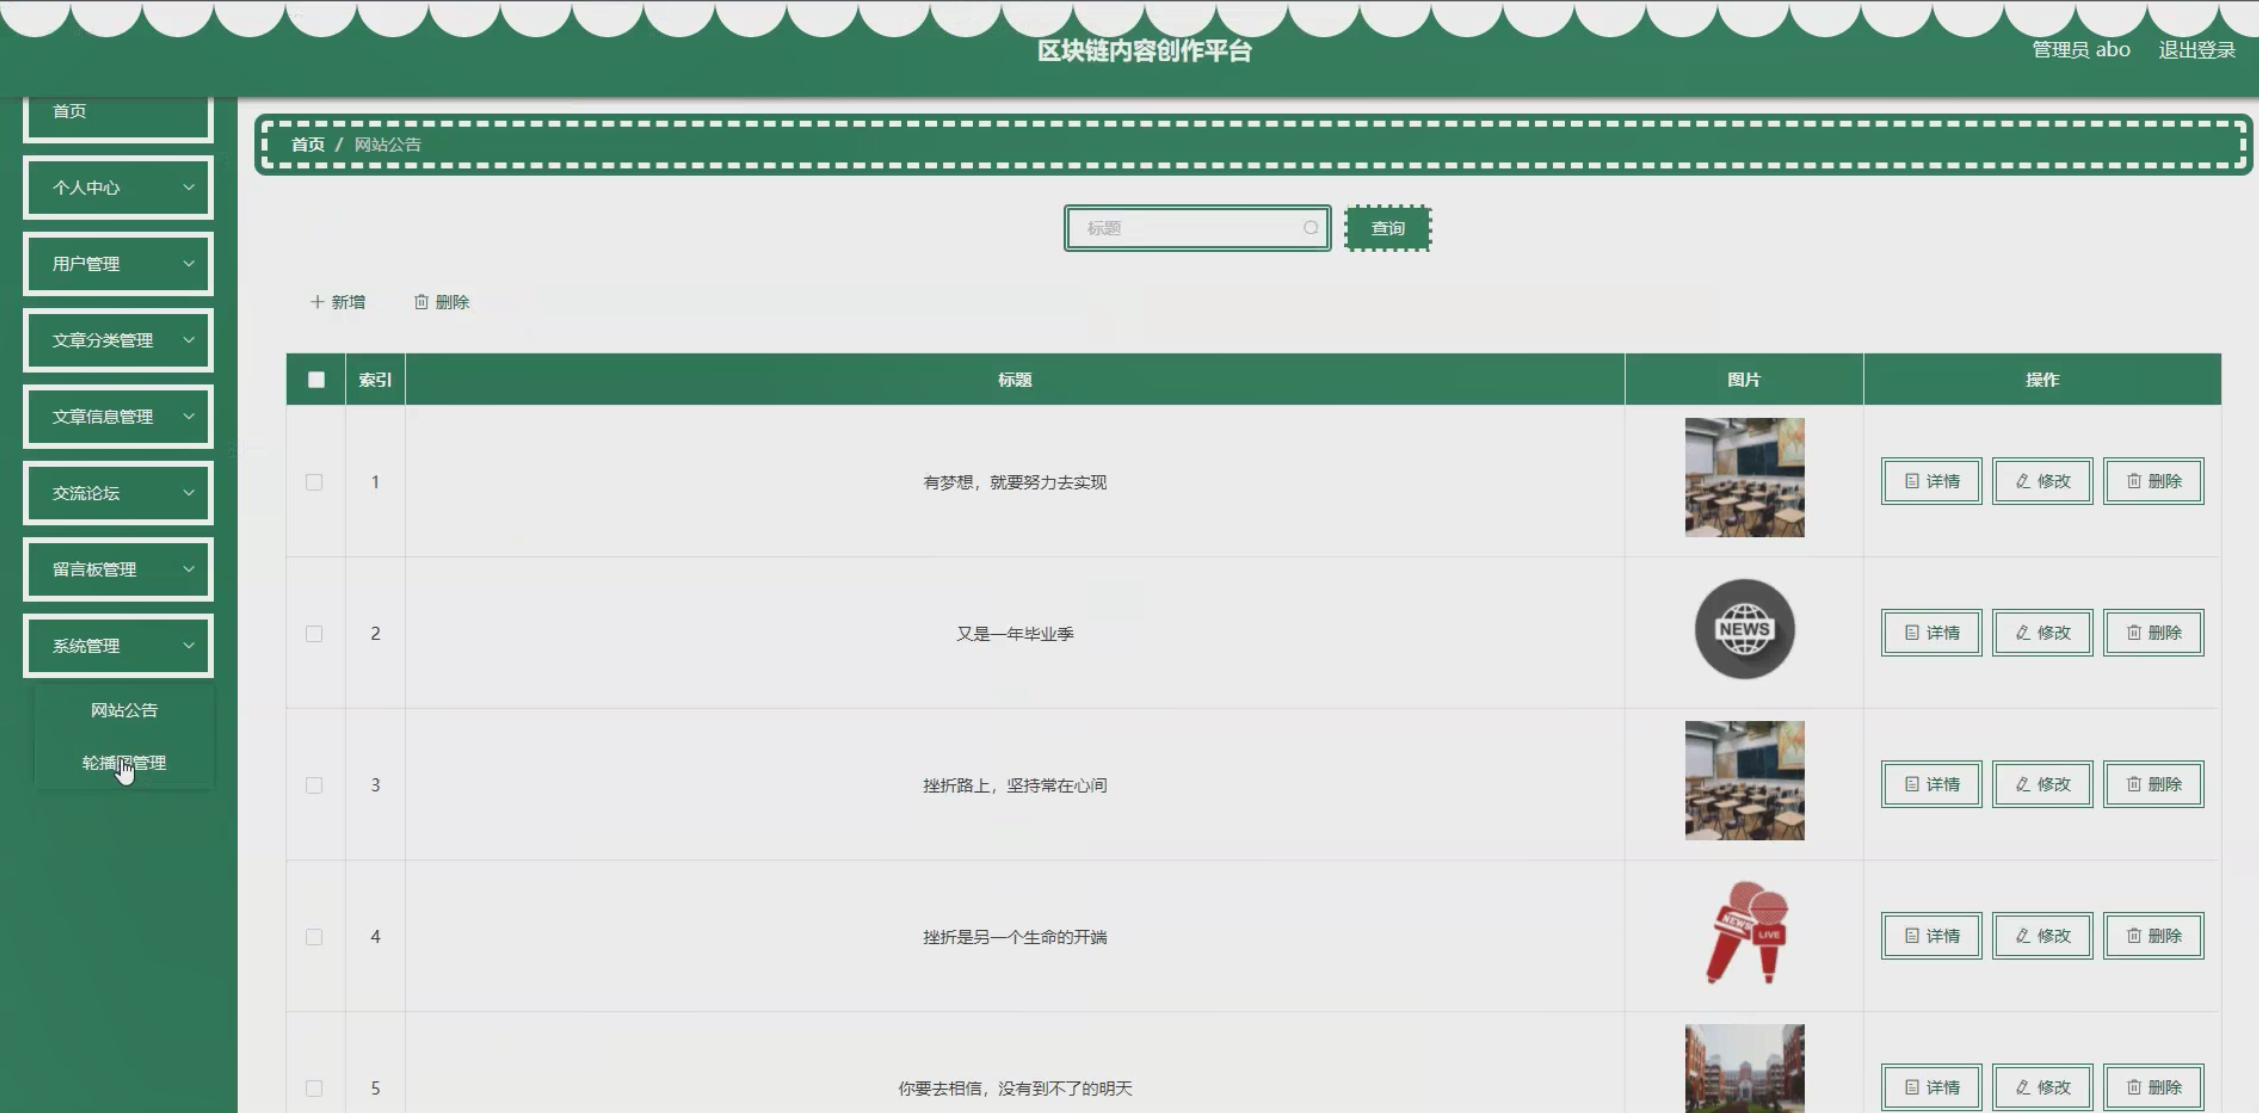
Task: Check the box for row 2 又是一年毕业季
Action: click(x=314, y=634)
